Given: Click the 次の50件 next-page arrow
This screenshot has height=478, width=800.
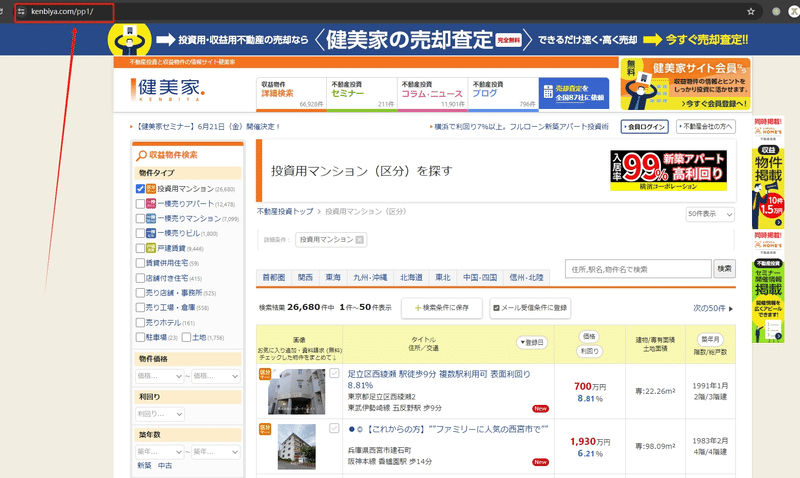Looking at the screenshot, I should (x=731, y=309).
